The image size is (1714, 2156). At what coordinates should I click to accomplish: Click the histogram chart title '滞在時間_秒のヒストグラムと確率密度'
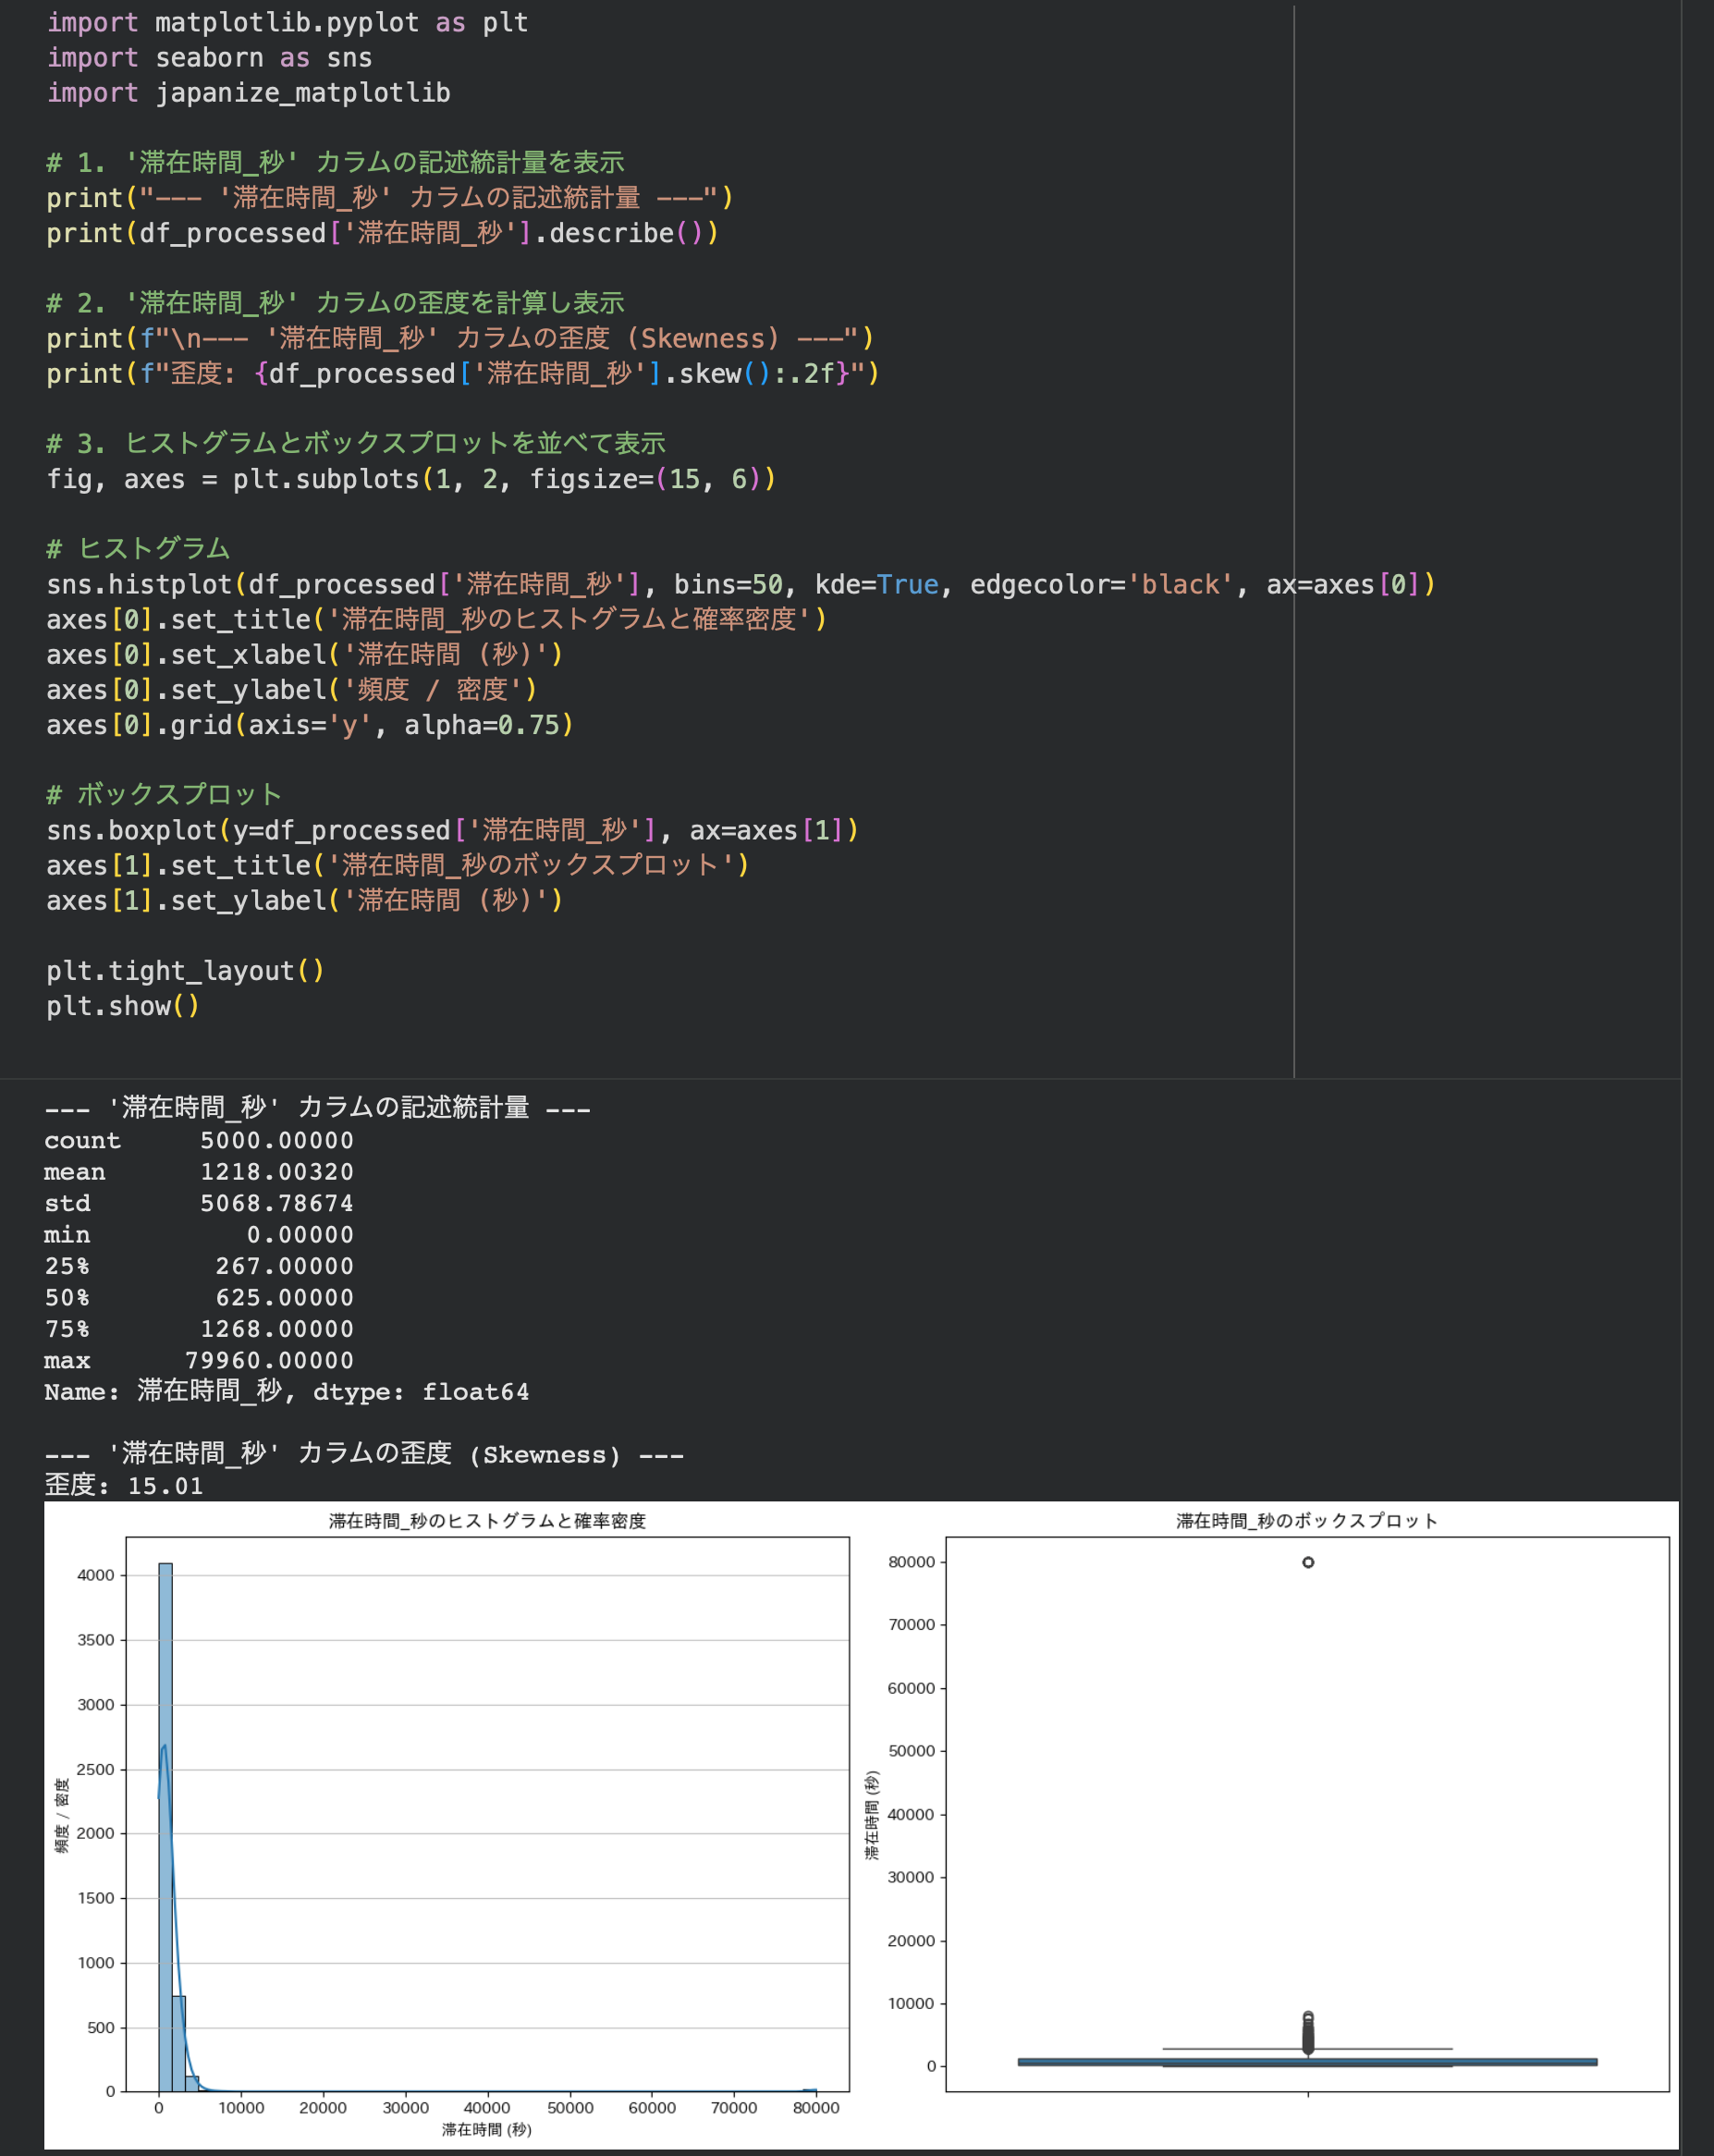(x=487, y=1521)
